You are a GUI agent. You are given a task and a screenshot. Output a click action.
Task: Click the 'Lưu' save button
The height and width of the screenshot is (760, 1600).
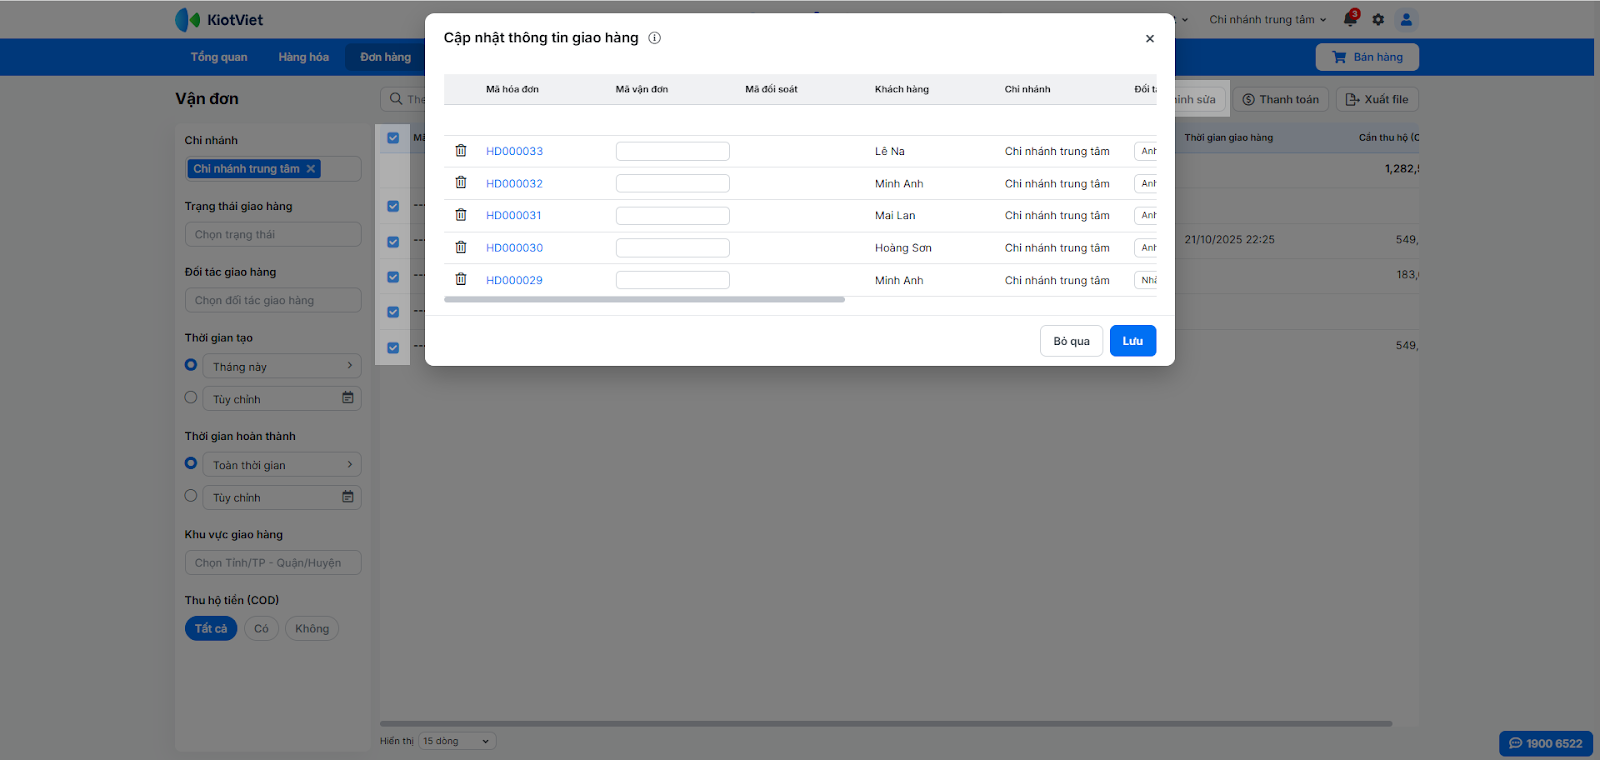click(x=1132, y=341)
